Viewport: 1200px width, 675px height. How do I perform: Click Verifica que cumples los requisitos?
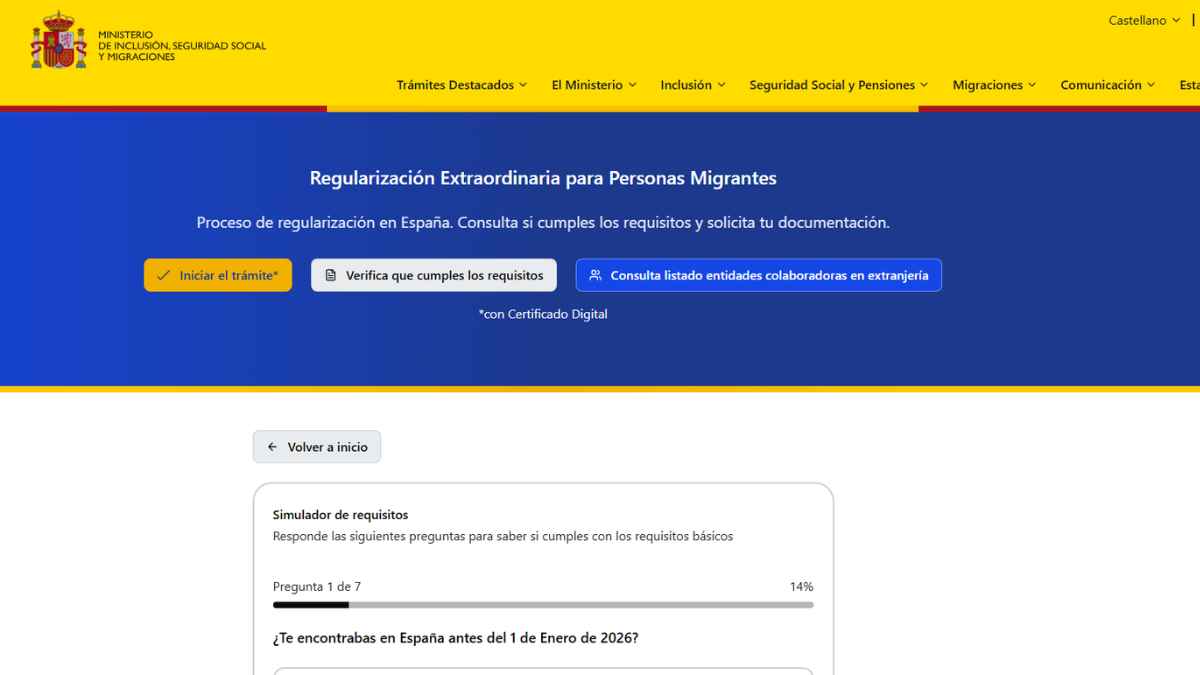point(433,274)
